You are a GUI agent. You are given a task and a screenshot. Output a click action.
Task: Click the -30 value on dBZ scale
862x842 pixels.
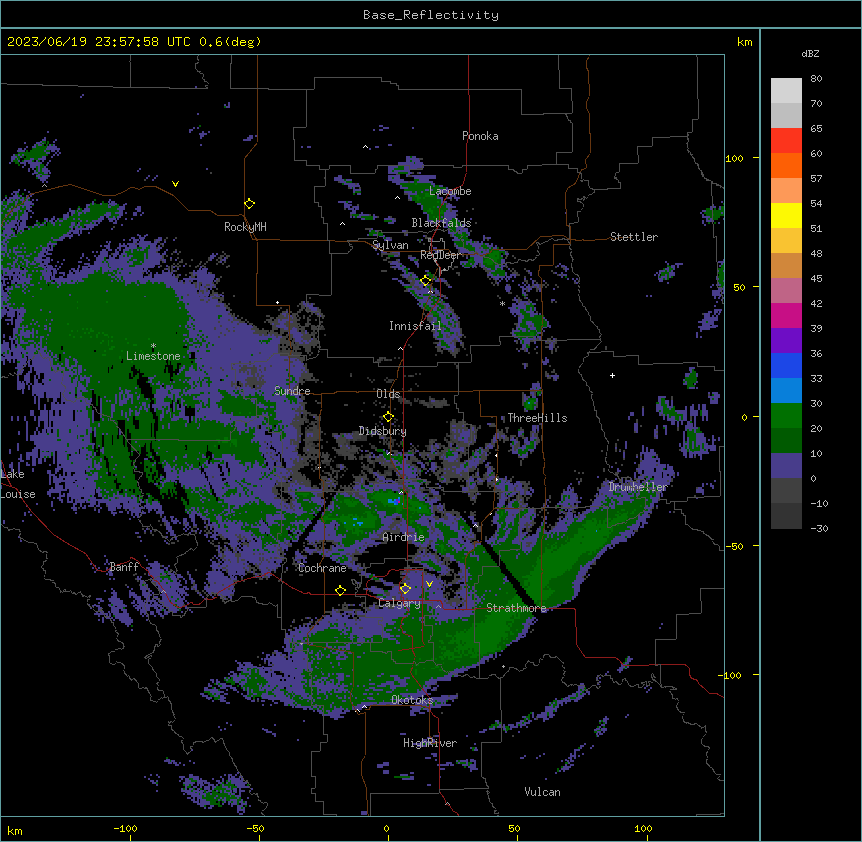pos(820,529)
